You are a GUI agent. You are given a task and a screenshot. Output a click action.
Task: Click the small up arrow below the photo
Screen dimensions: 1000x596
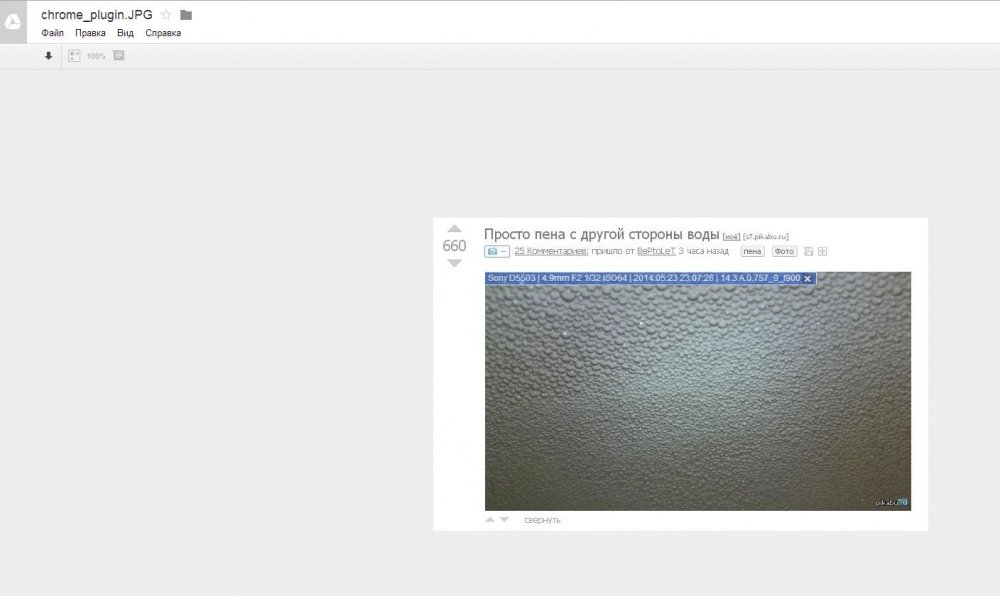click(490, 520)
